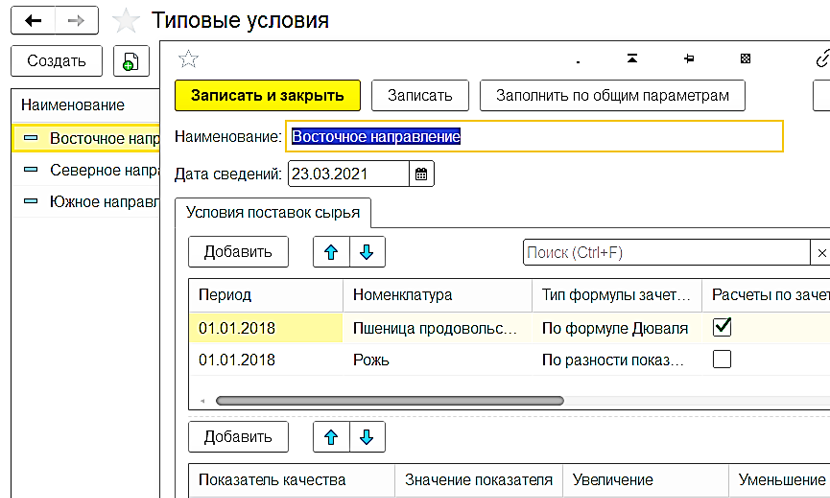Click 01.01.2018 period in the Пшеница row
This screenshot has width=830, height=498.
coord(266,328)
